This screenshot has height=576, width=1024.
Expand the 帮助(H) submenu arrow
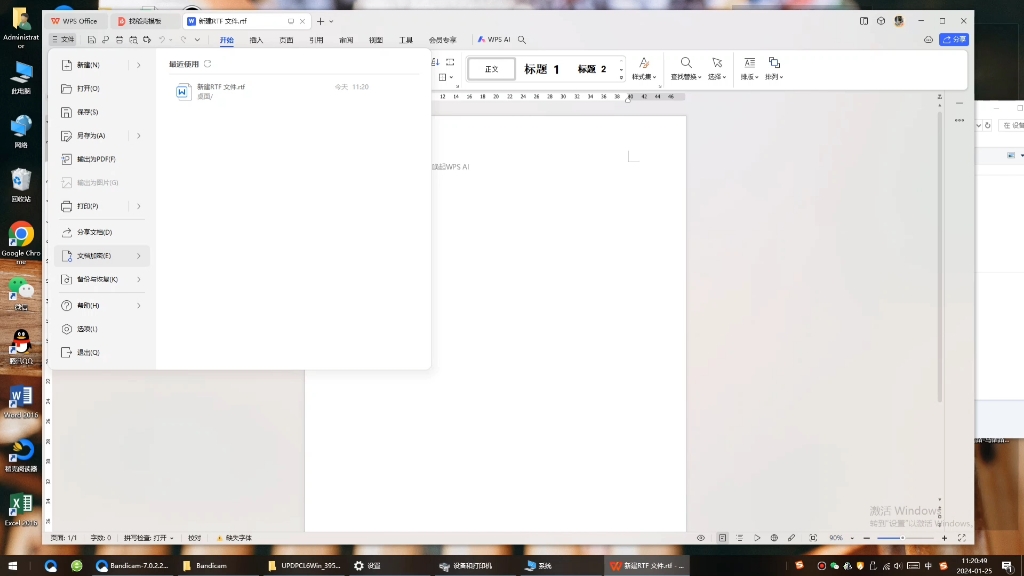[138, 306]
